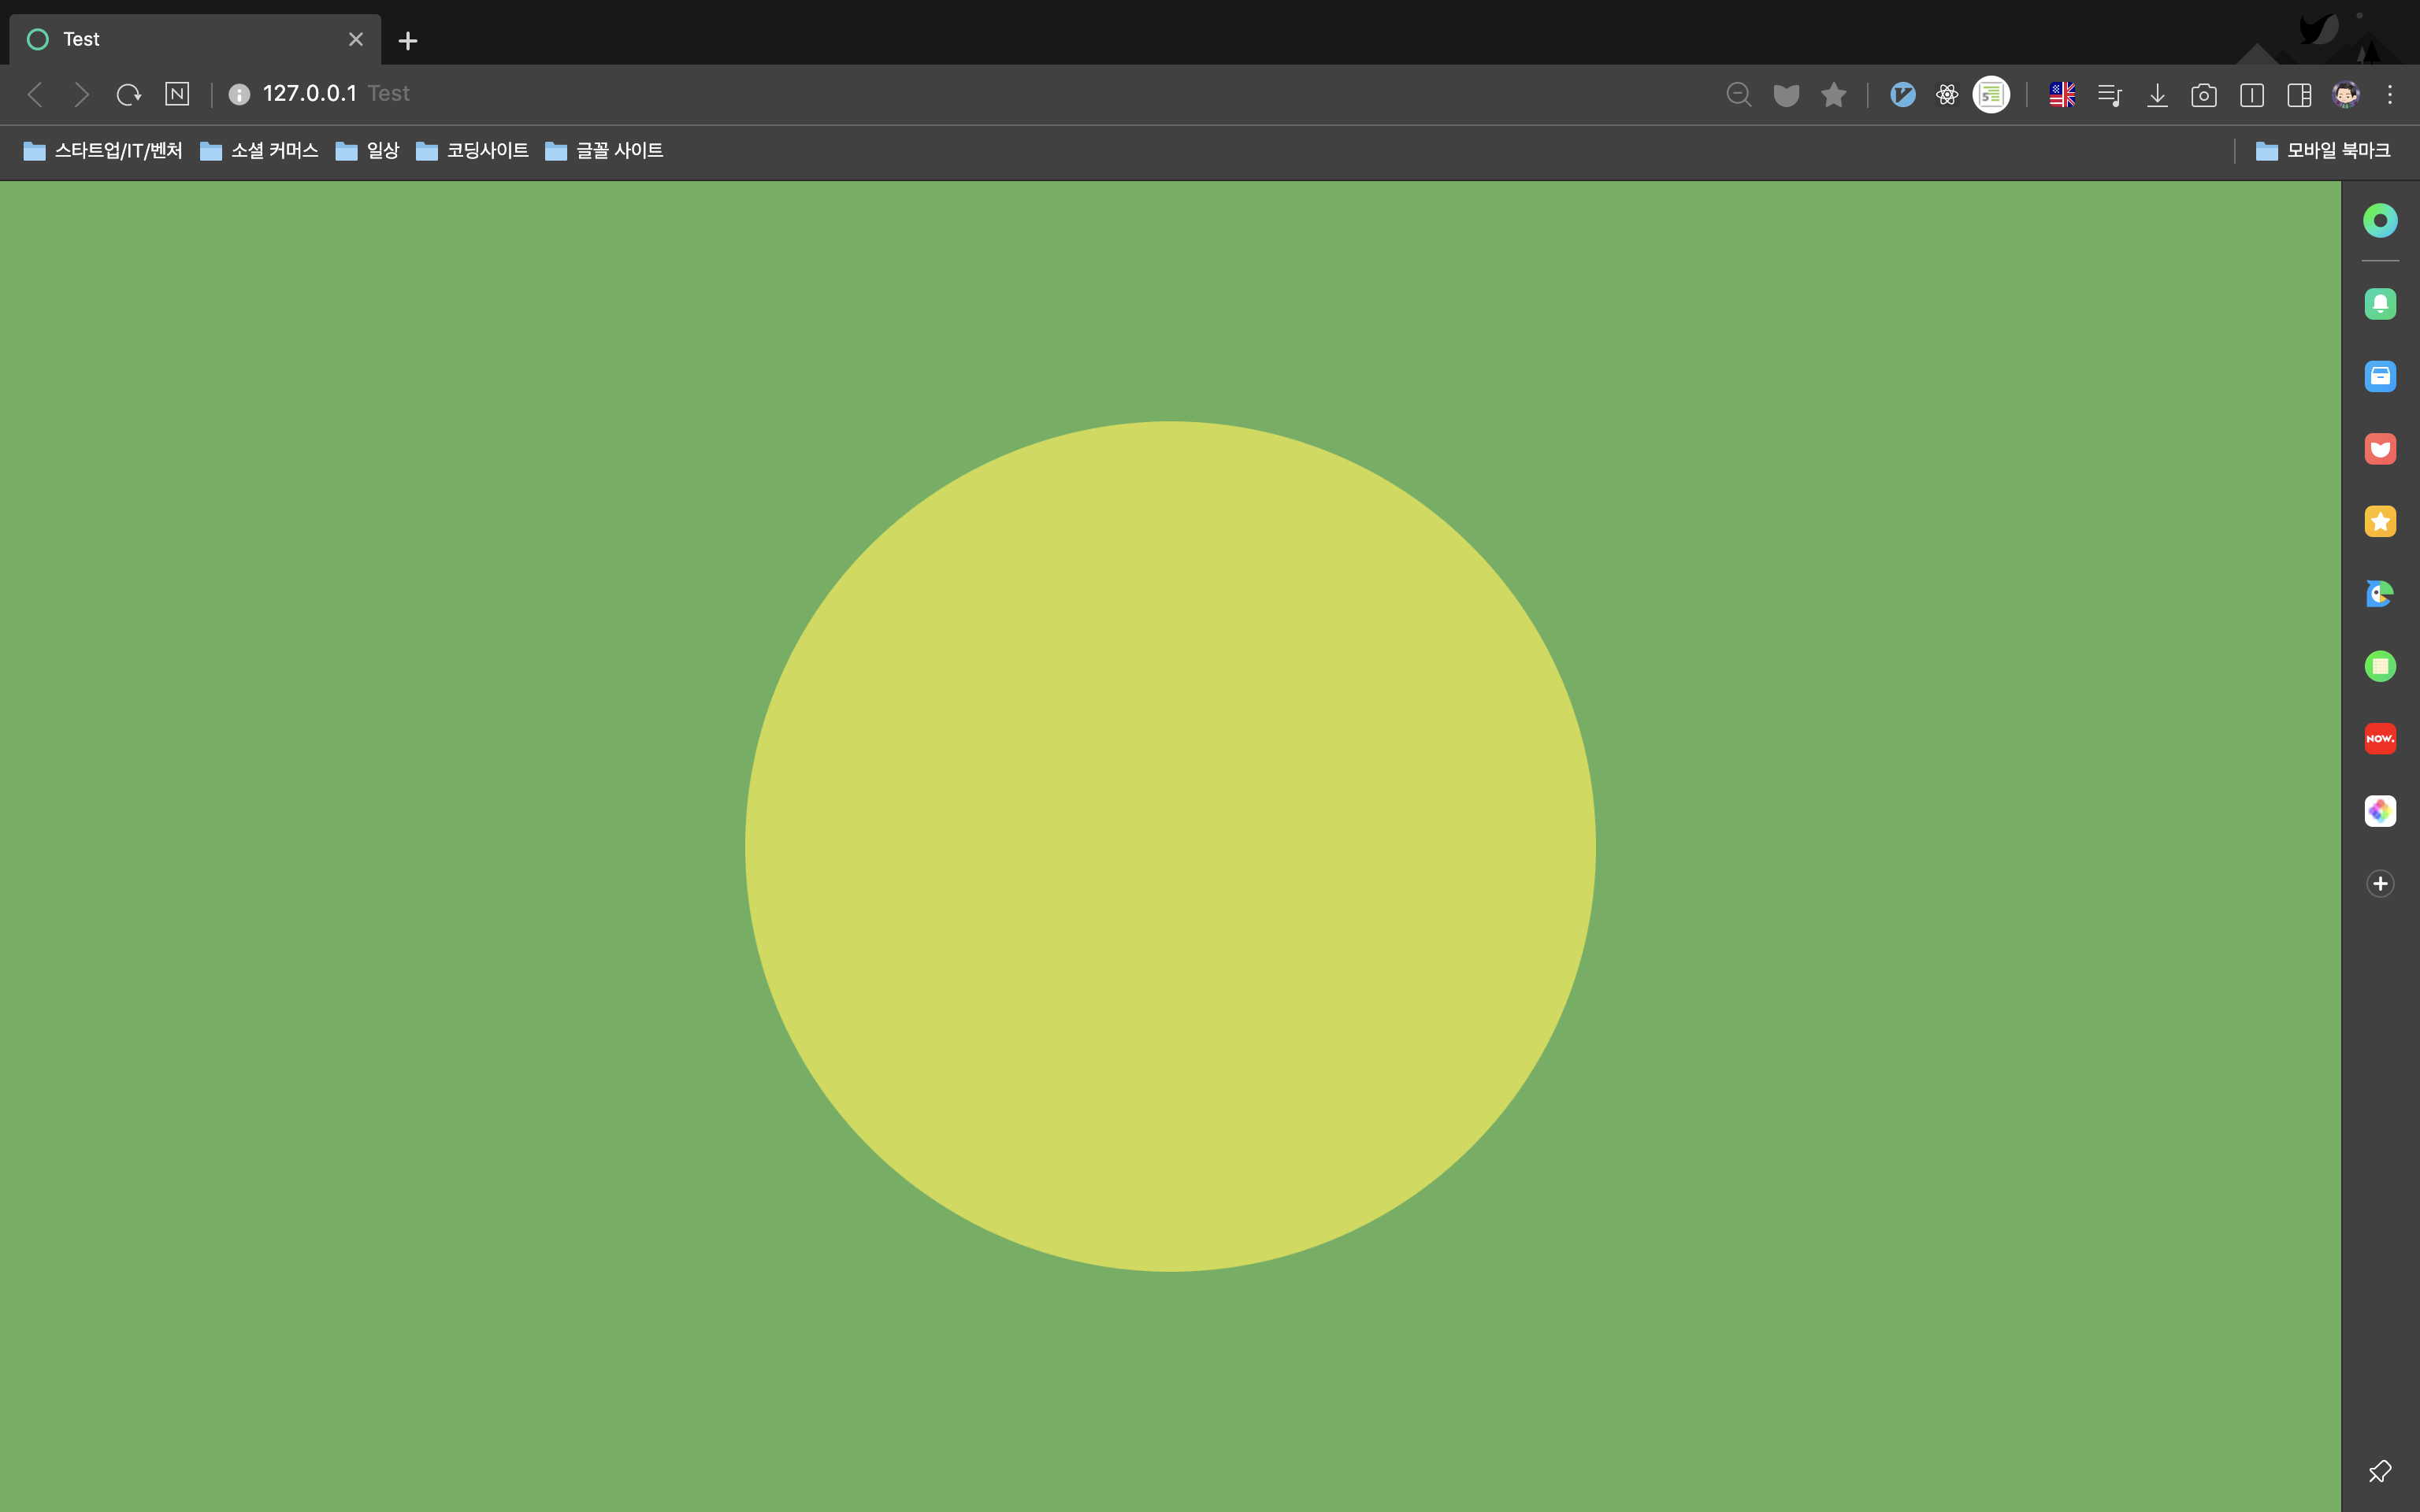Open the downloads arrow icon
Image resolution: width=2420 pixels, height=1512 pixels.
pos(2157,95)
